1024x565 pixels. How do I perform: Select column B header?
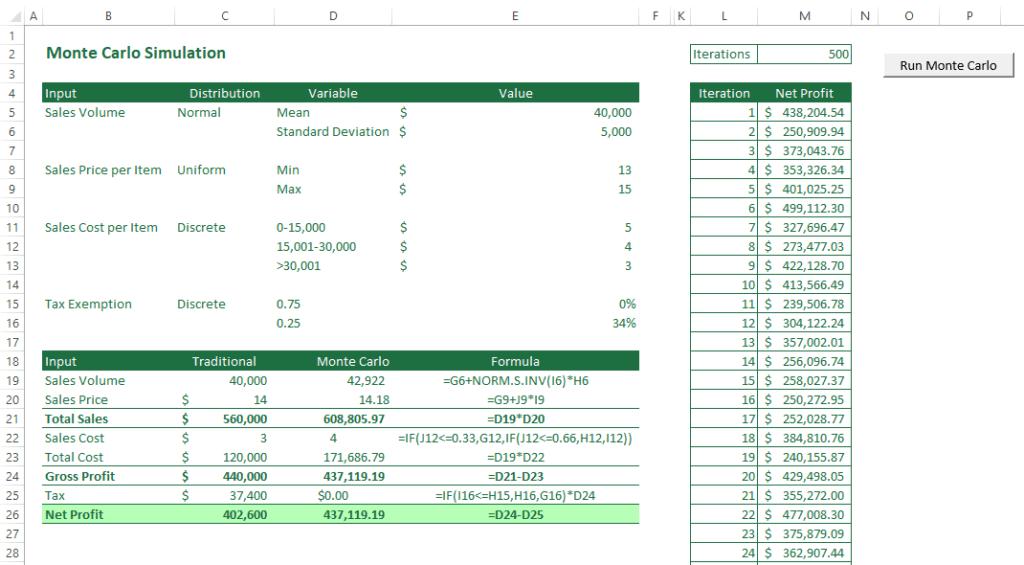tap(108, 16)
